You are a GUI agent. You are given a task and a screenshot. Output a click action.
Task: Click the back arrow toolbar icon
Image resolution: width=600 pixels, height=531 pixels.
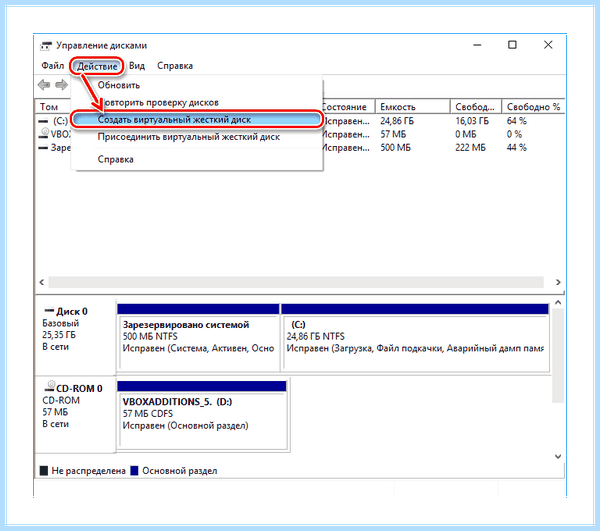[44, 85]
